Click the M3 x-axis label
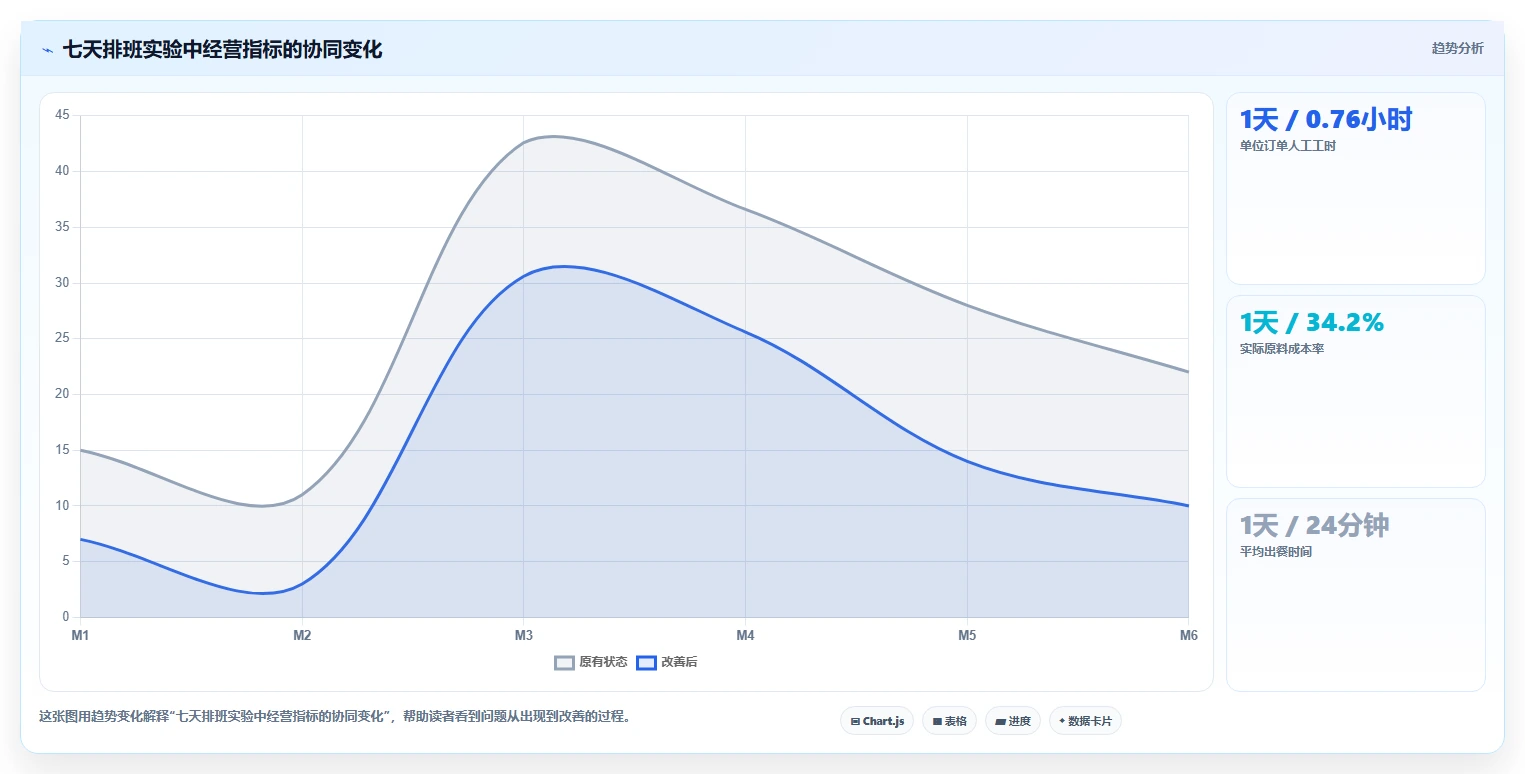This screenshot has height=774, width=1525. [523, 635]
